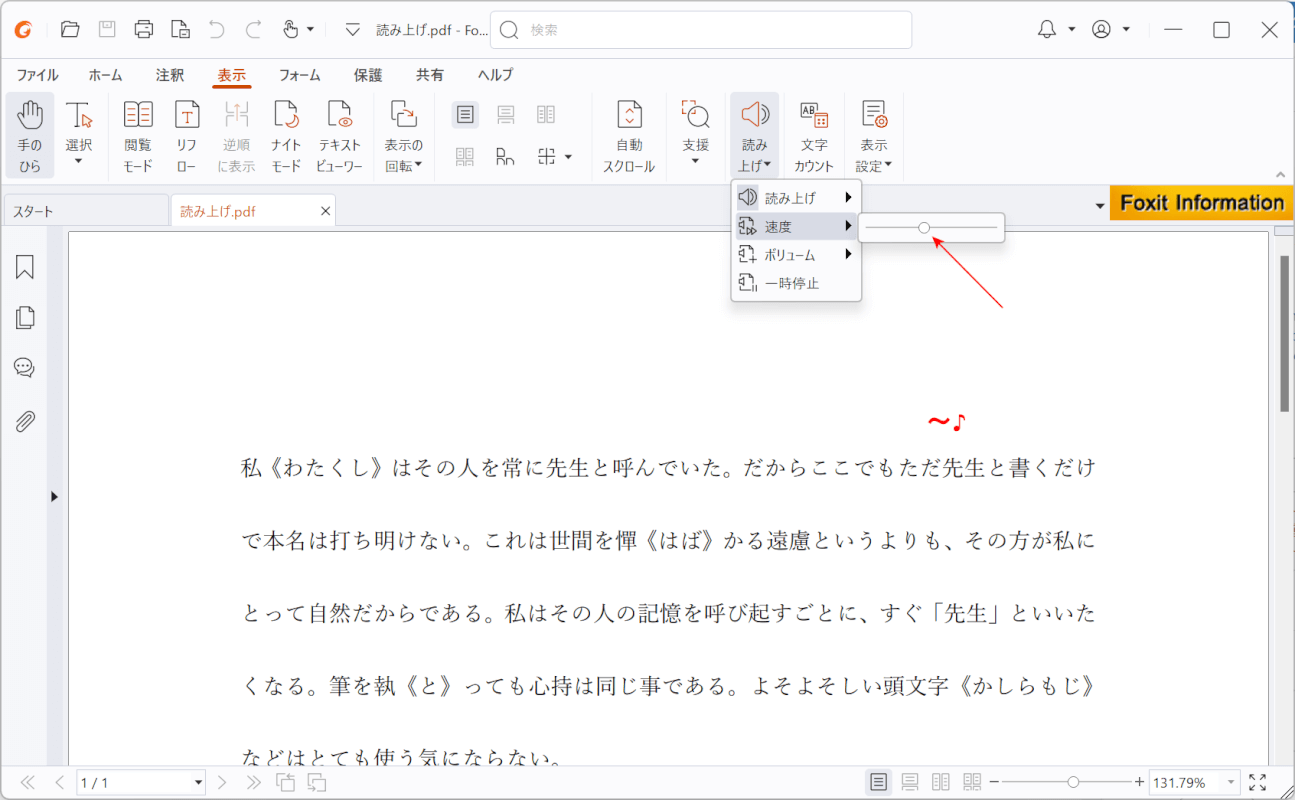The image size is (1295, 800).
Task: Toggle fullscreen mode icon
Action: pyautogui.click(x=1258, y=782)
